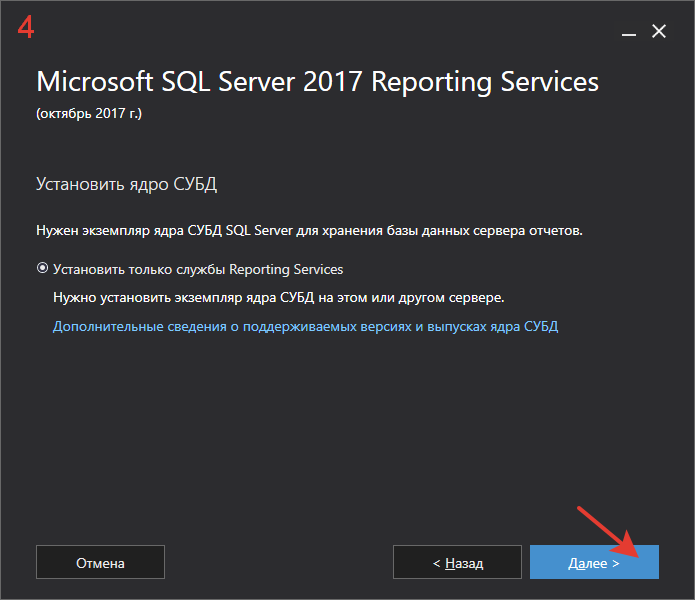Open link about supported СУБД versions

(x=305, y=327)
